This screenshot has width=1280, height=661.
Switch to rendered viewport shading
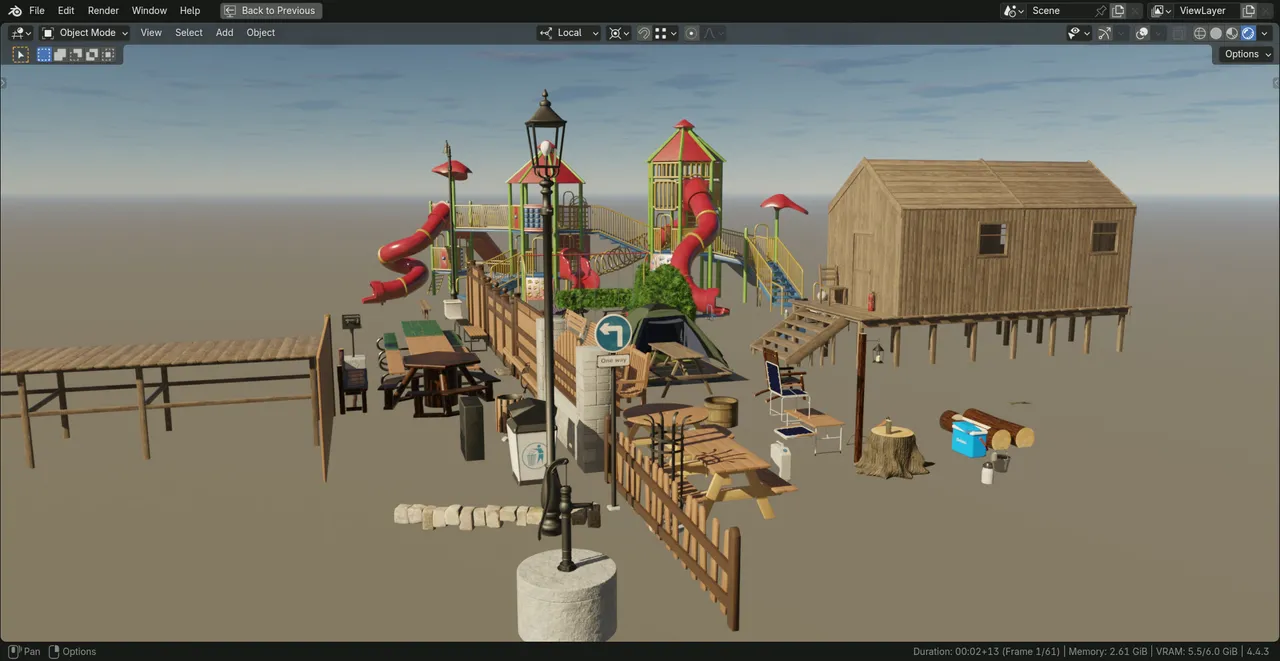(x=1248, y=33)
